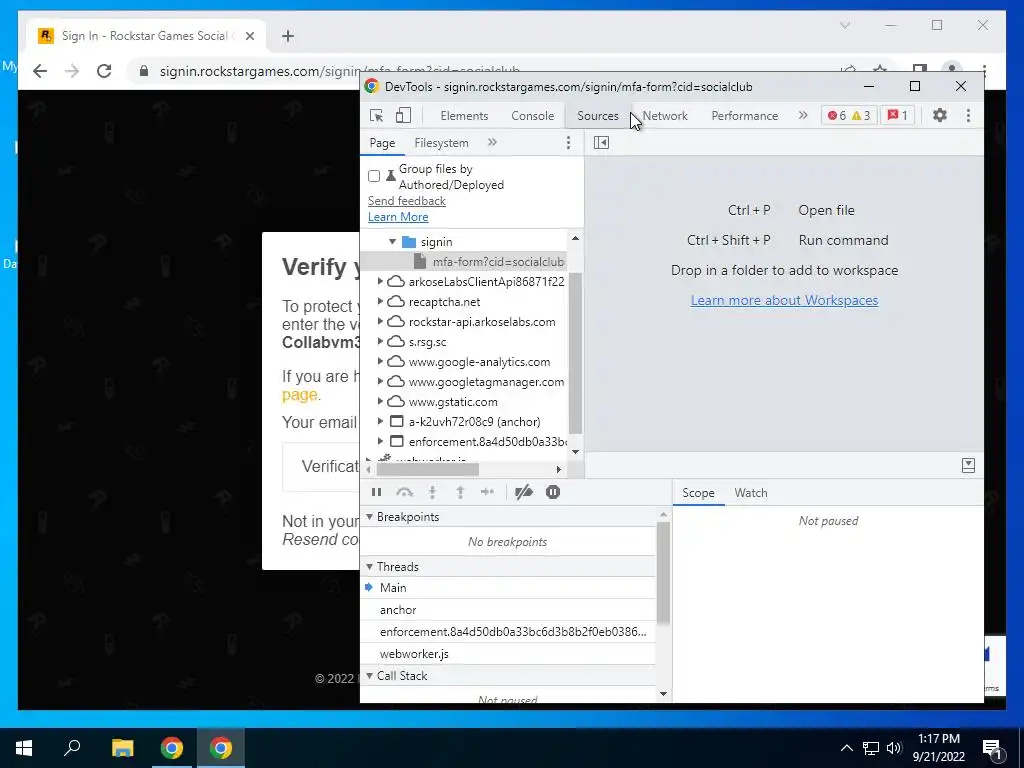Open the Send feedback link

406,200
